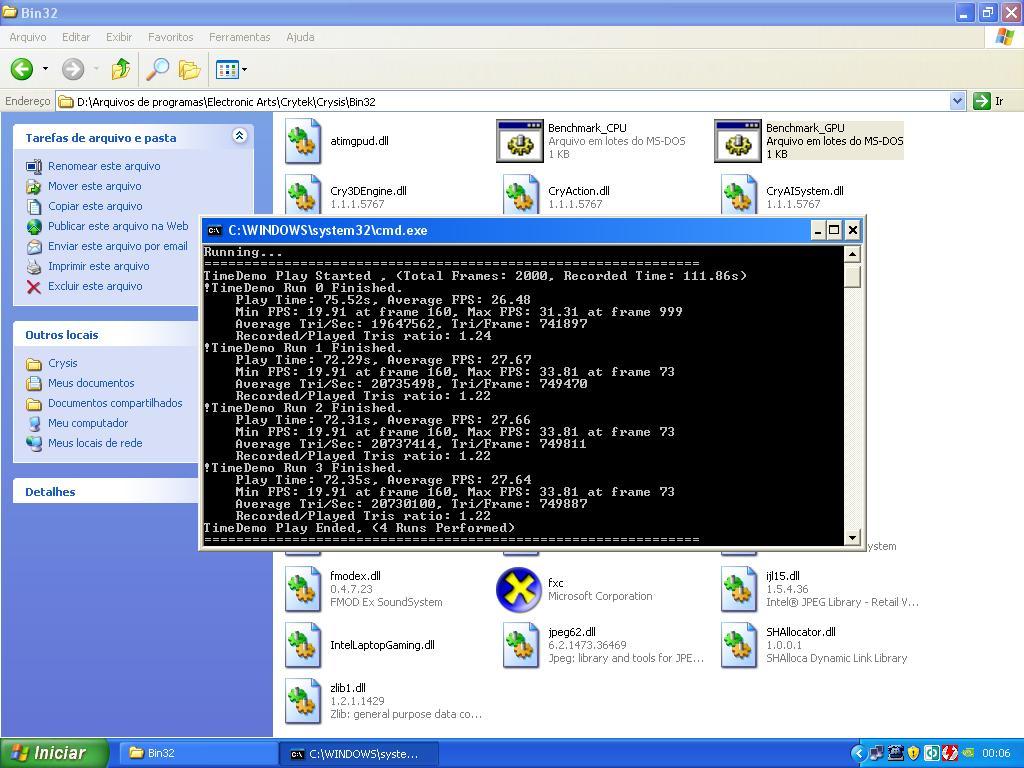Expand hidden system tray icons arrow
The width and height of the screenshot is (1024, 768).
858,754
